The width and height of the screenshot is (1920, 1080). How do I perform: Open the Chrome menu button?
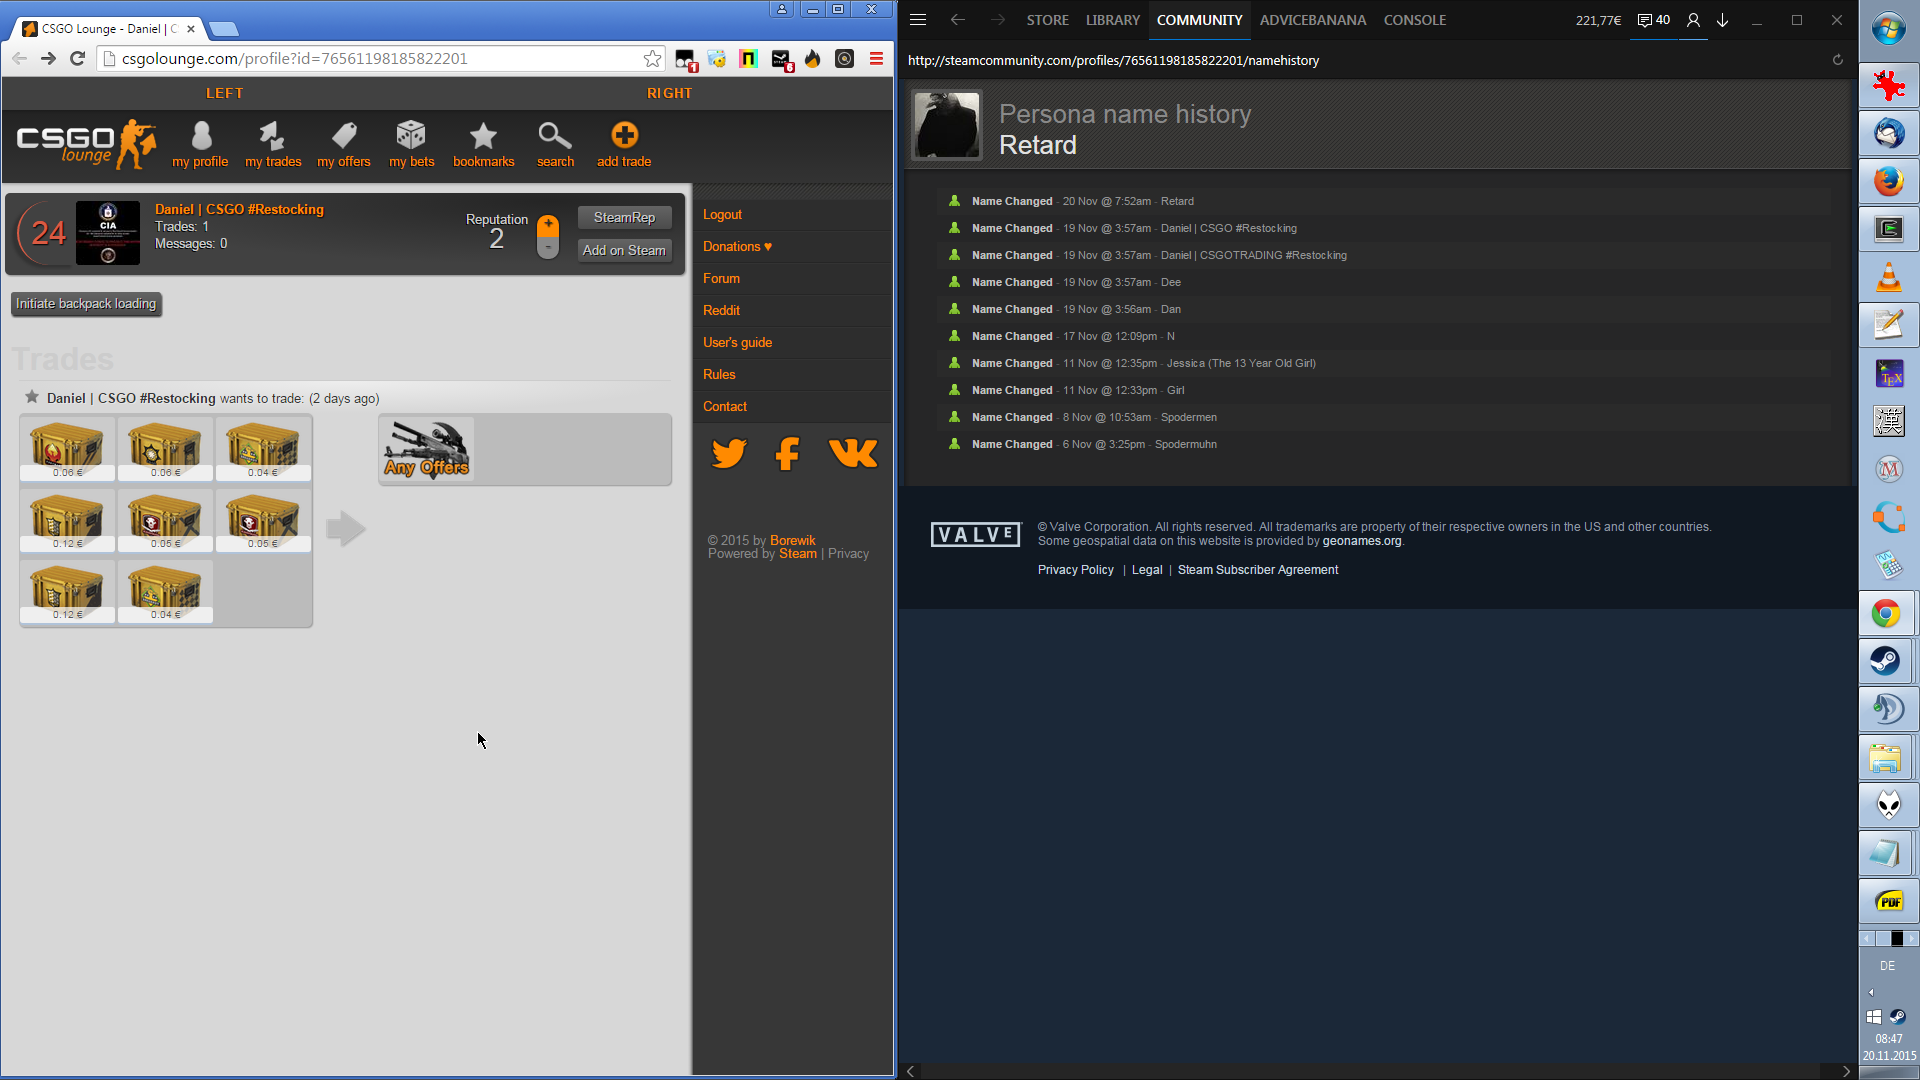876,59
